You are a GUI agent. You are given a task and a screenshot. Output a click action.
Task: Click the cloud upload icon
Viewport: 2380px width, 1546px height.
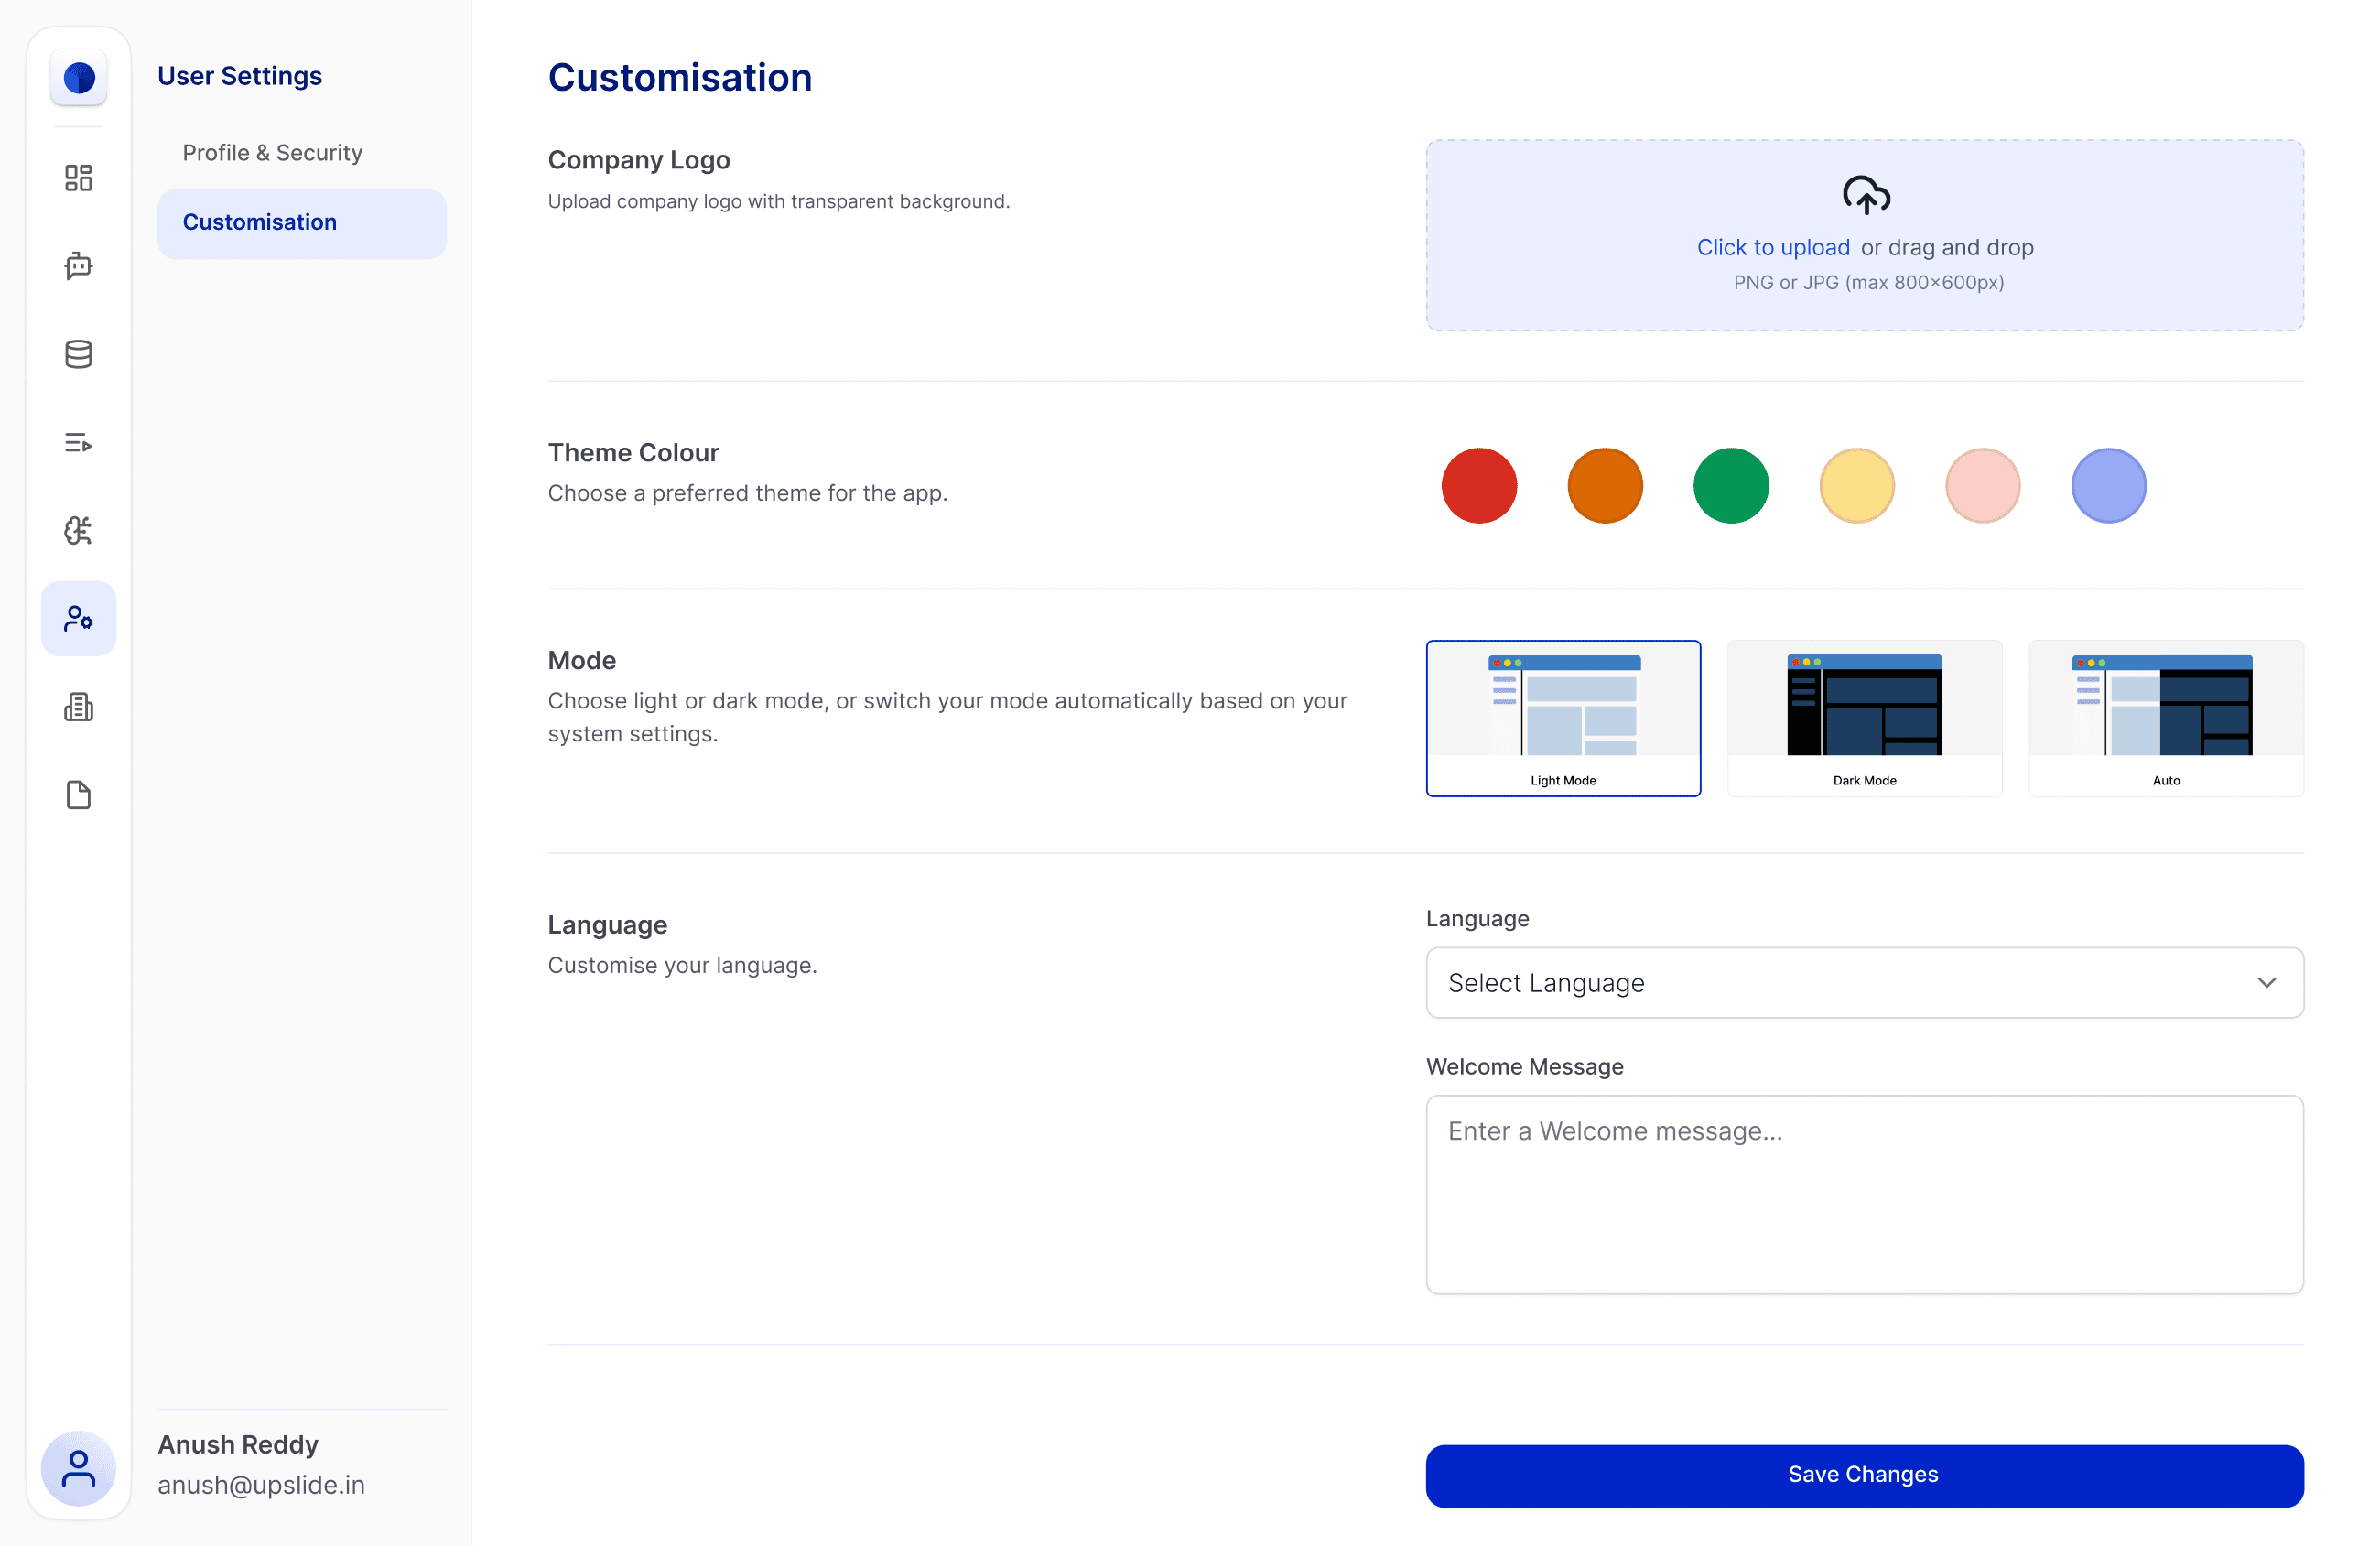[1865, 196]
